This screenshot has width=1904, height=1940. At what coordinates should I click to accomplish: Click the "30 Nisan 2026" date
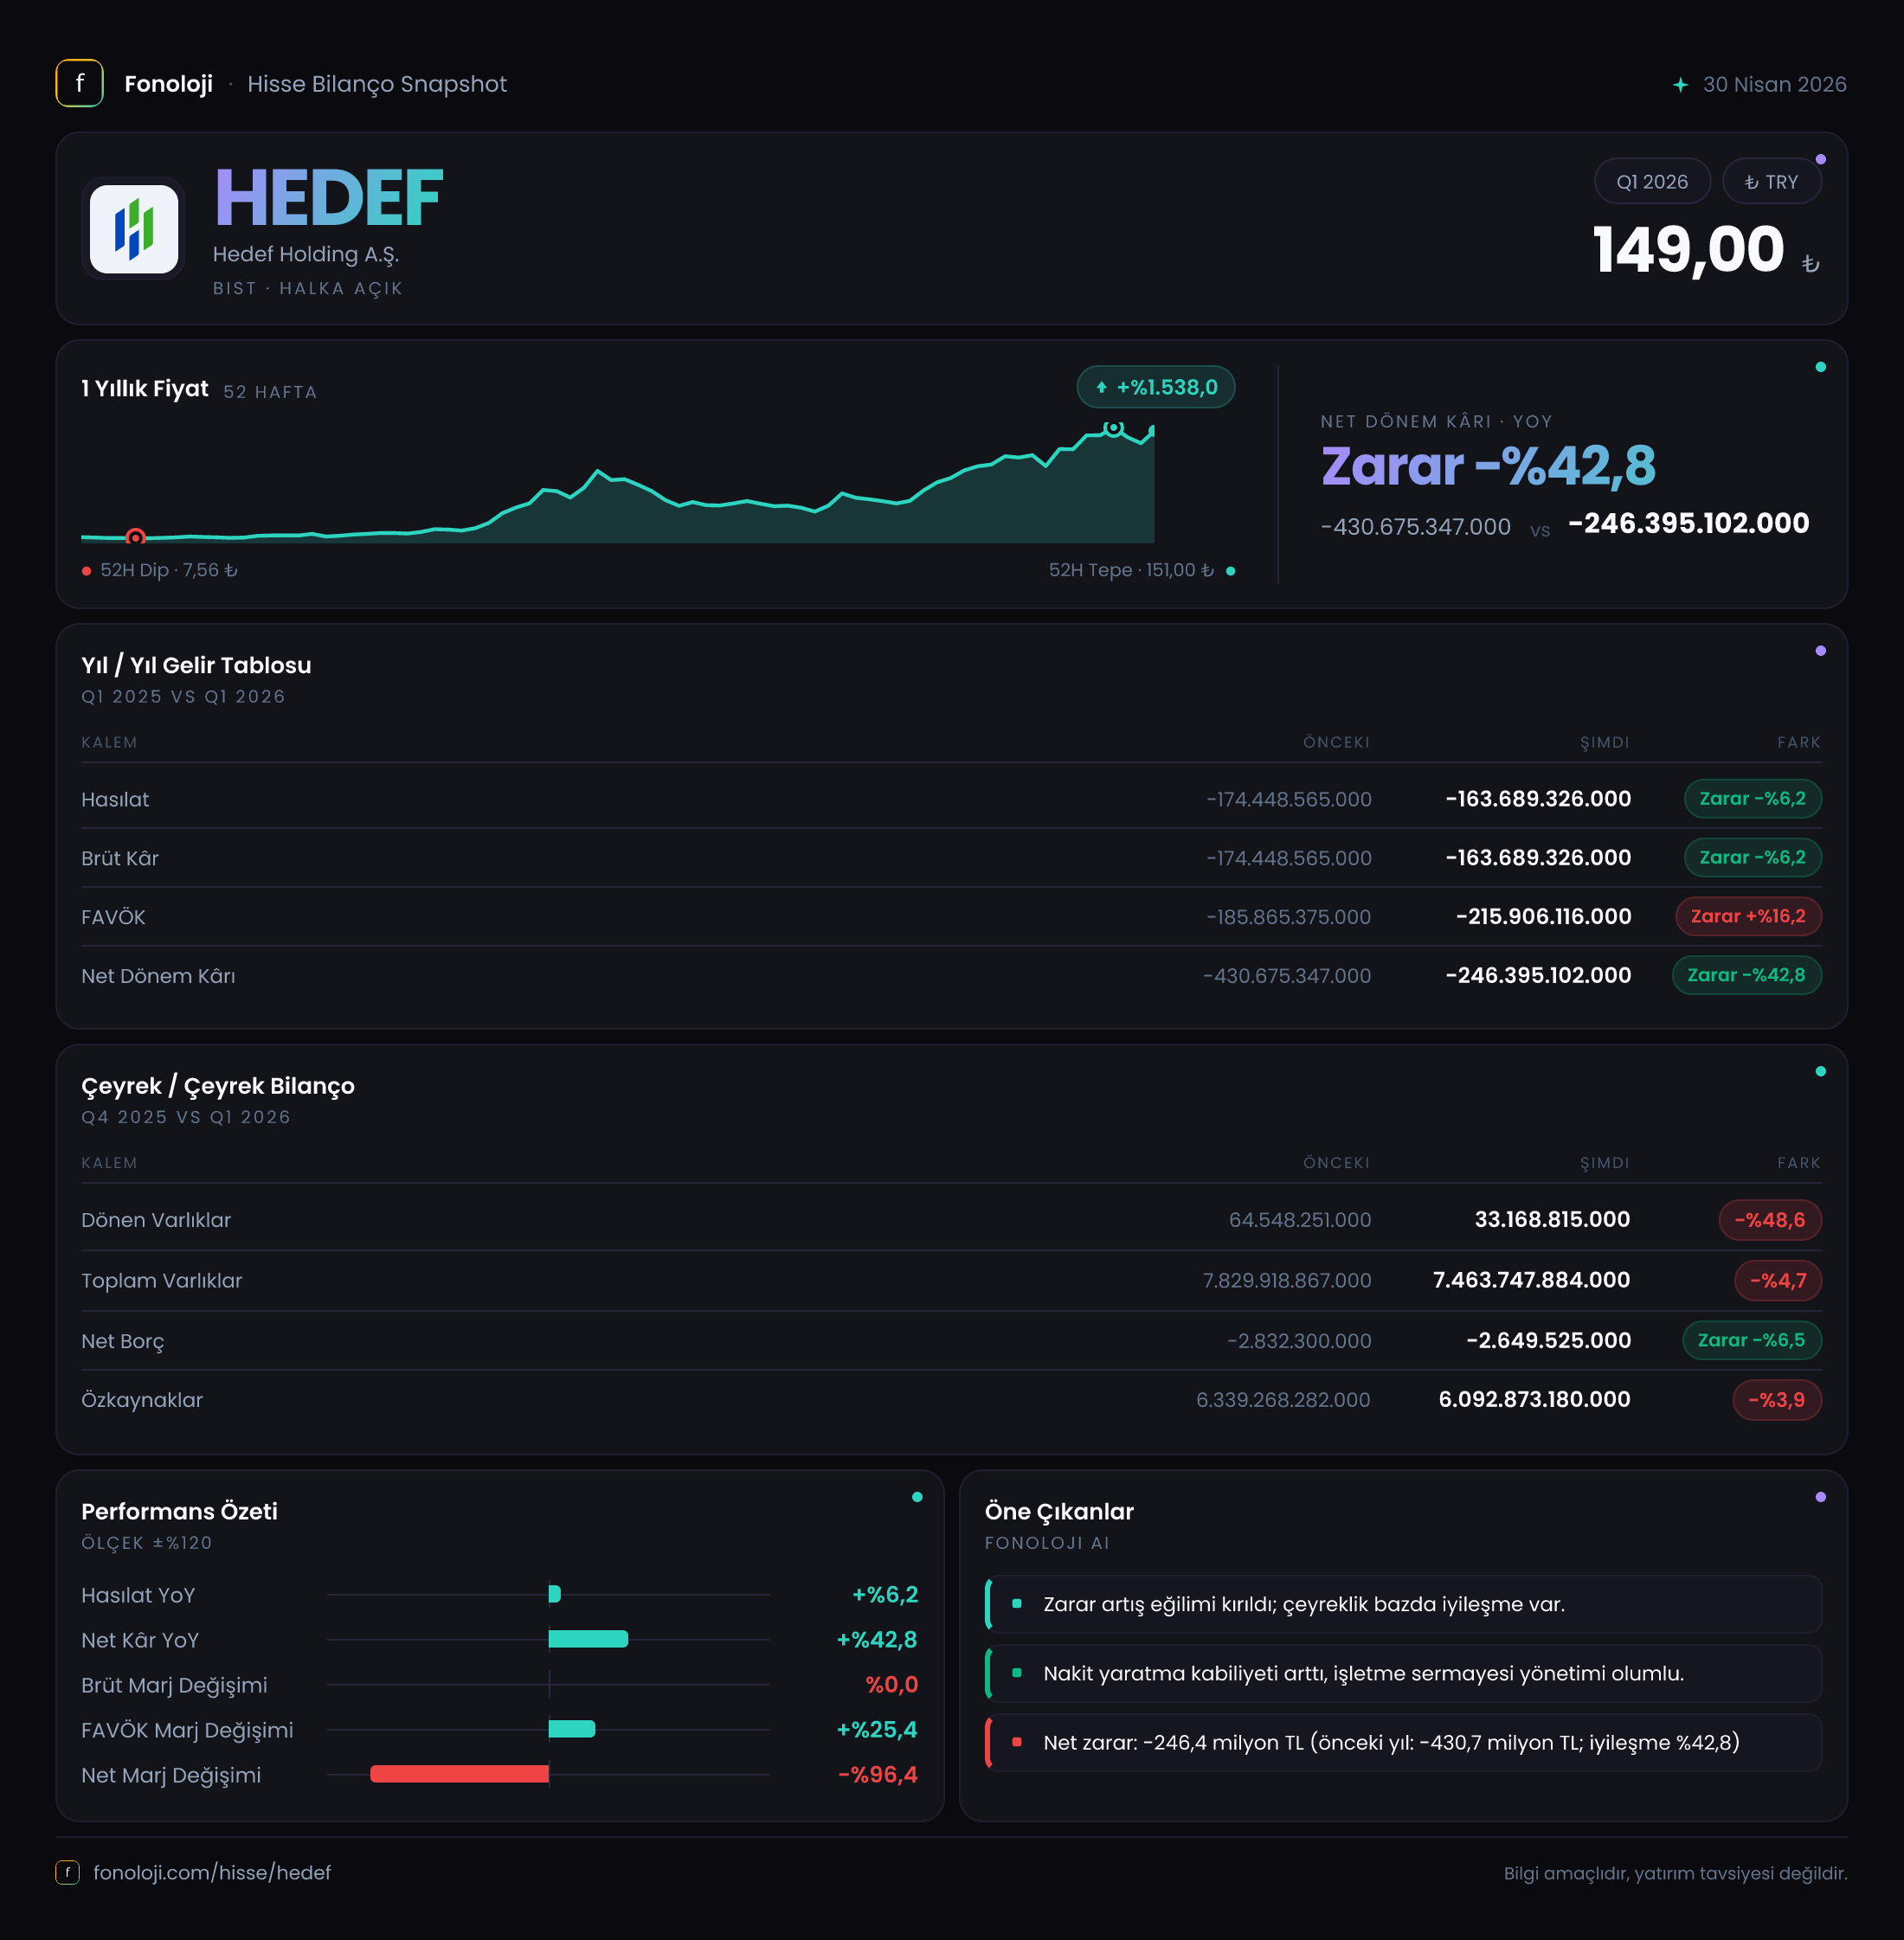tap(1774, 85)
